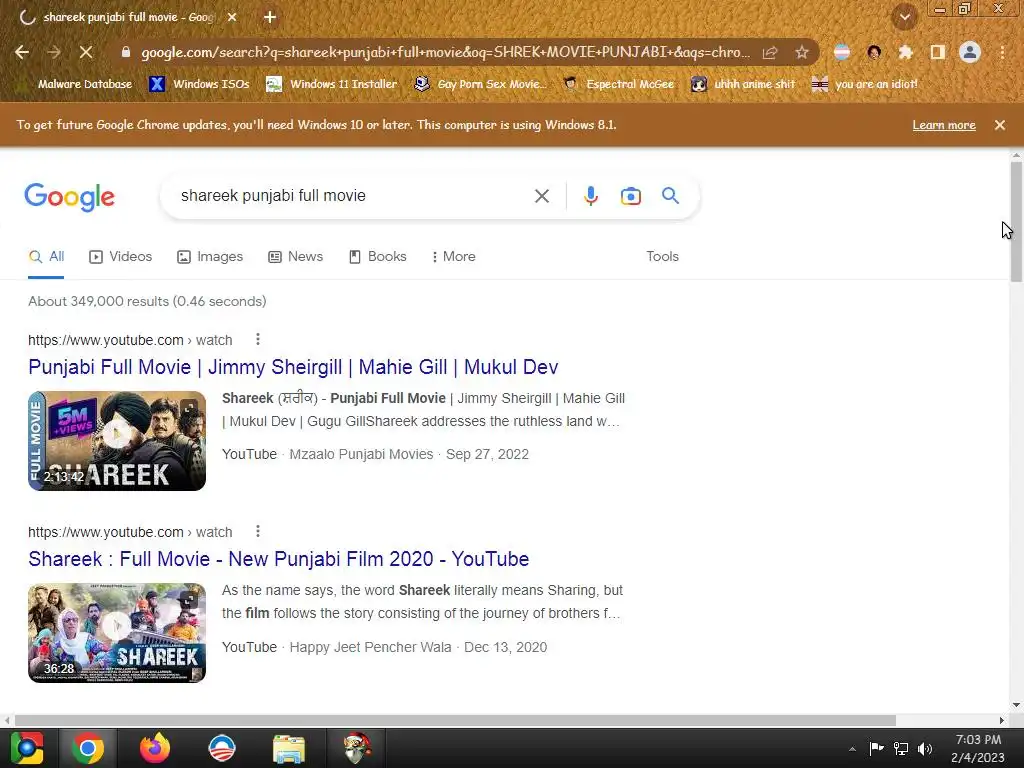Open File Explorer from the taskbar
This screenshot has width=1024, height=768.
[x=289, y=748]
